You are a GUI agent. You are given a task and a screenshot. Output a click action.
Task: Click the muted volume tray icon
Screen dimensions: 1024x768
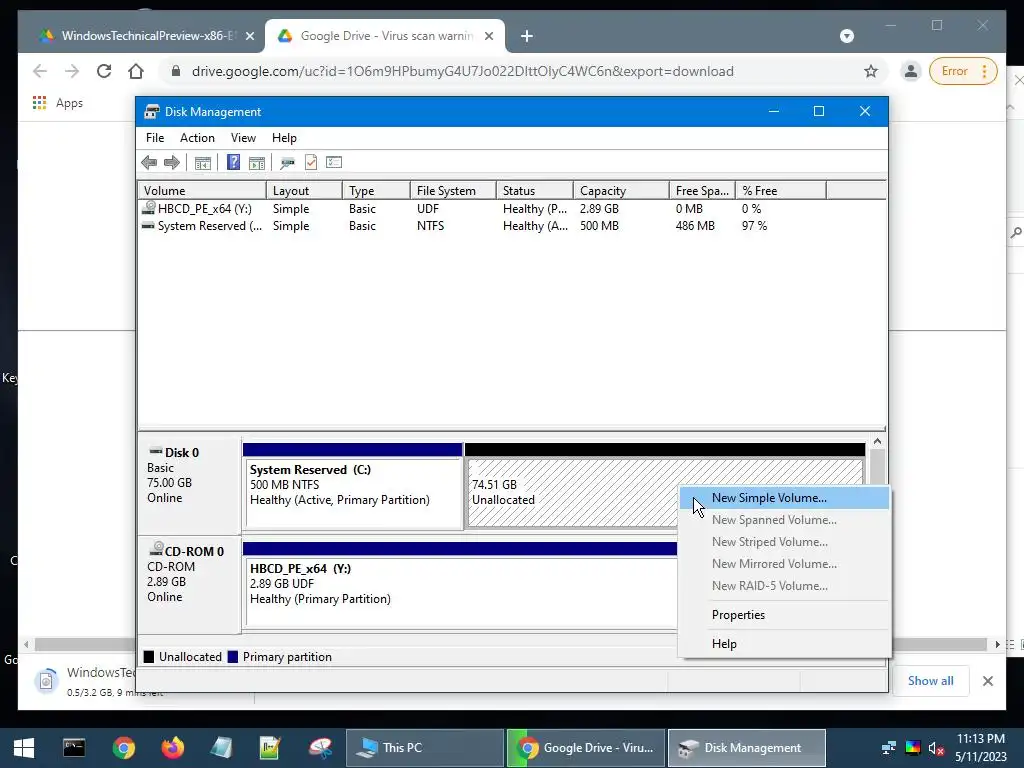pyautogui.click(x=936, y=748)
